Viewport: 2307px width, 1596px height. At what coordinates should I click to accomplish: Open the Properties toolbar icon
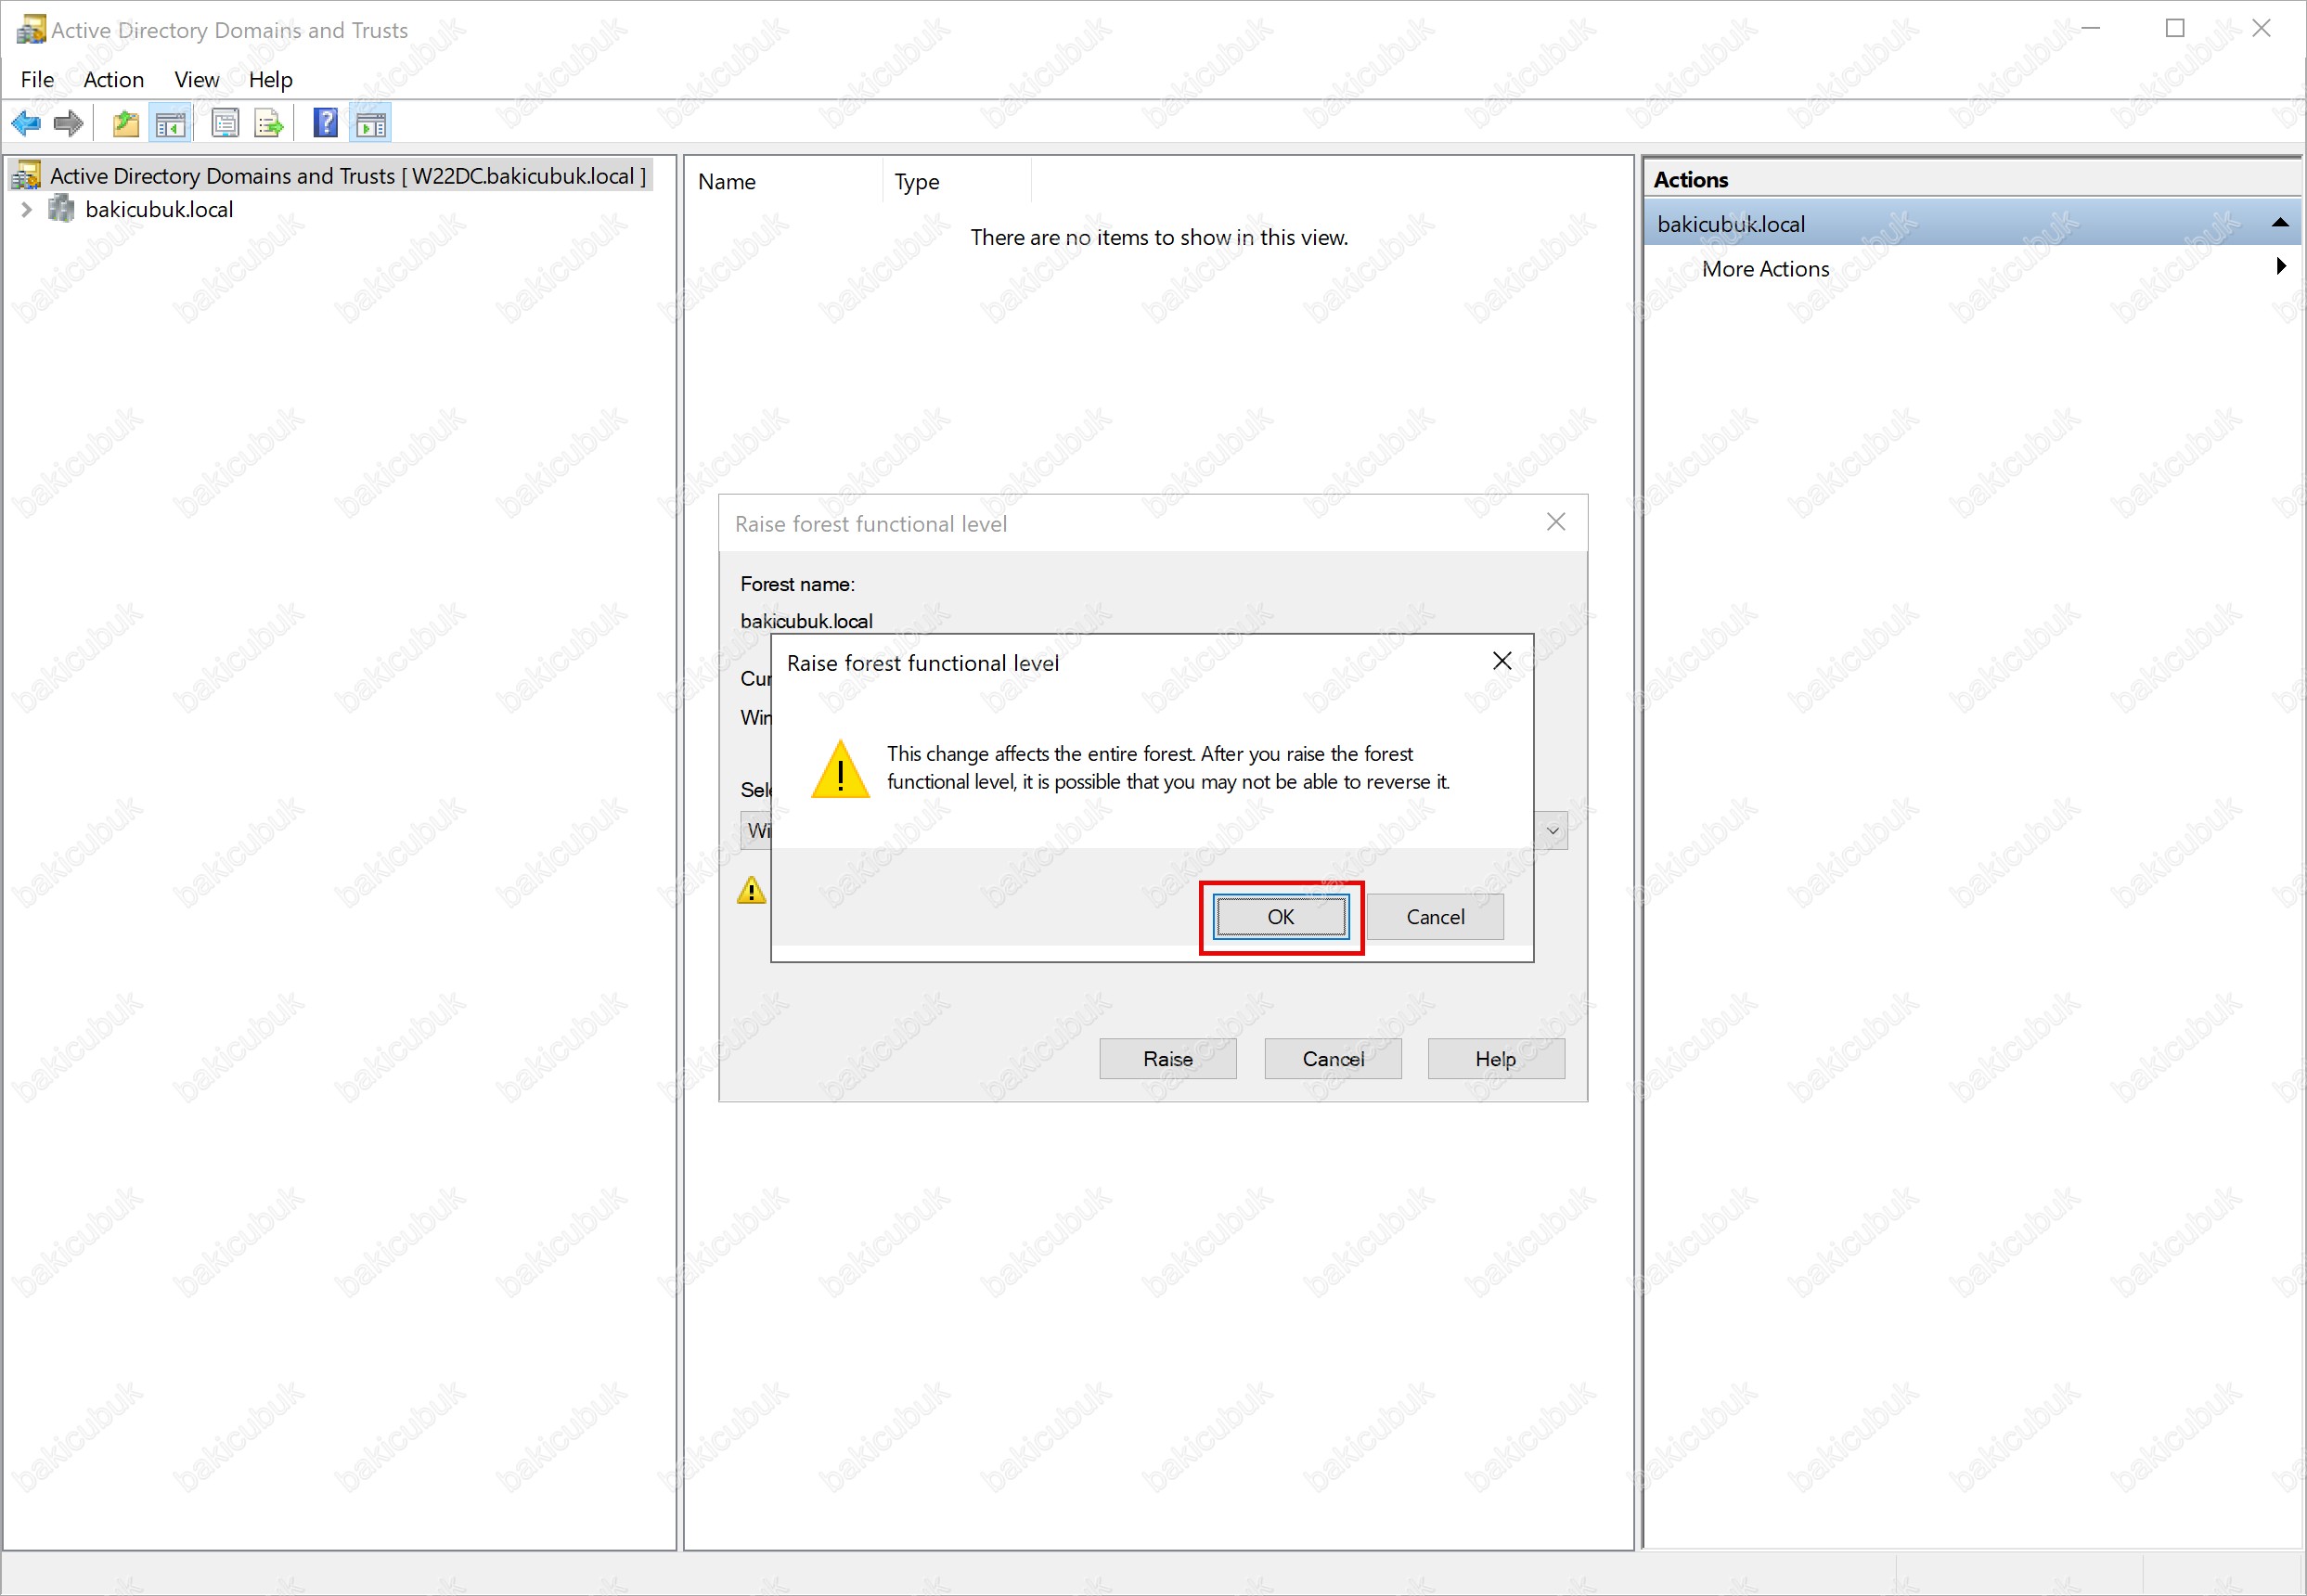(225, 124)
